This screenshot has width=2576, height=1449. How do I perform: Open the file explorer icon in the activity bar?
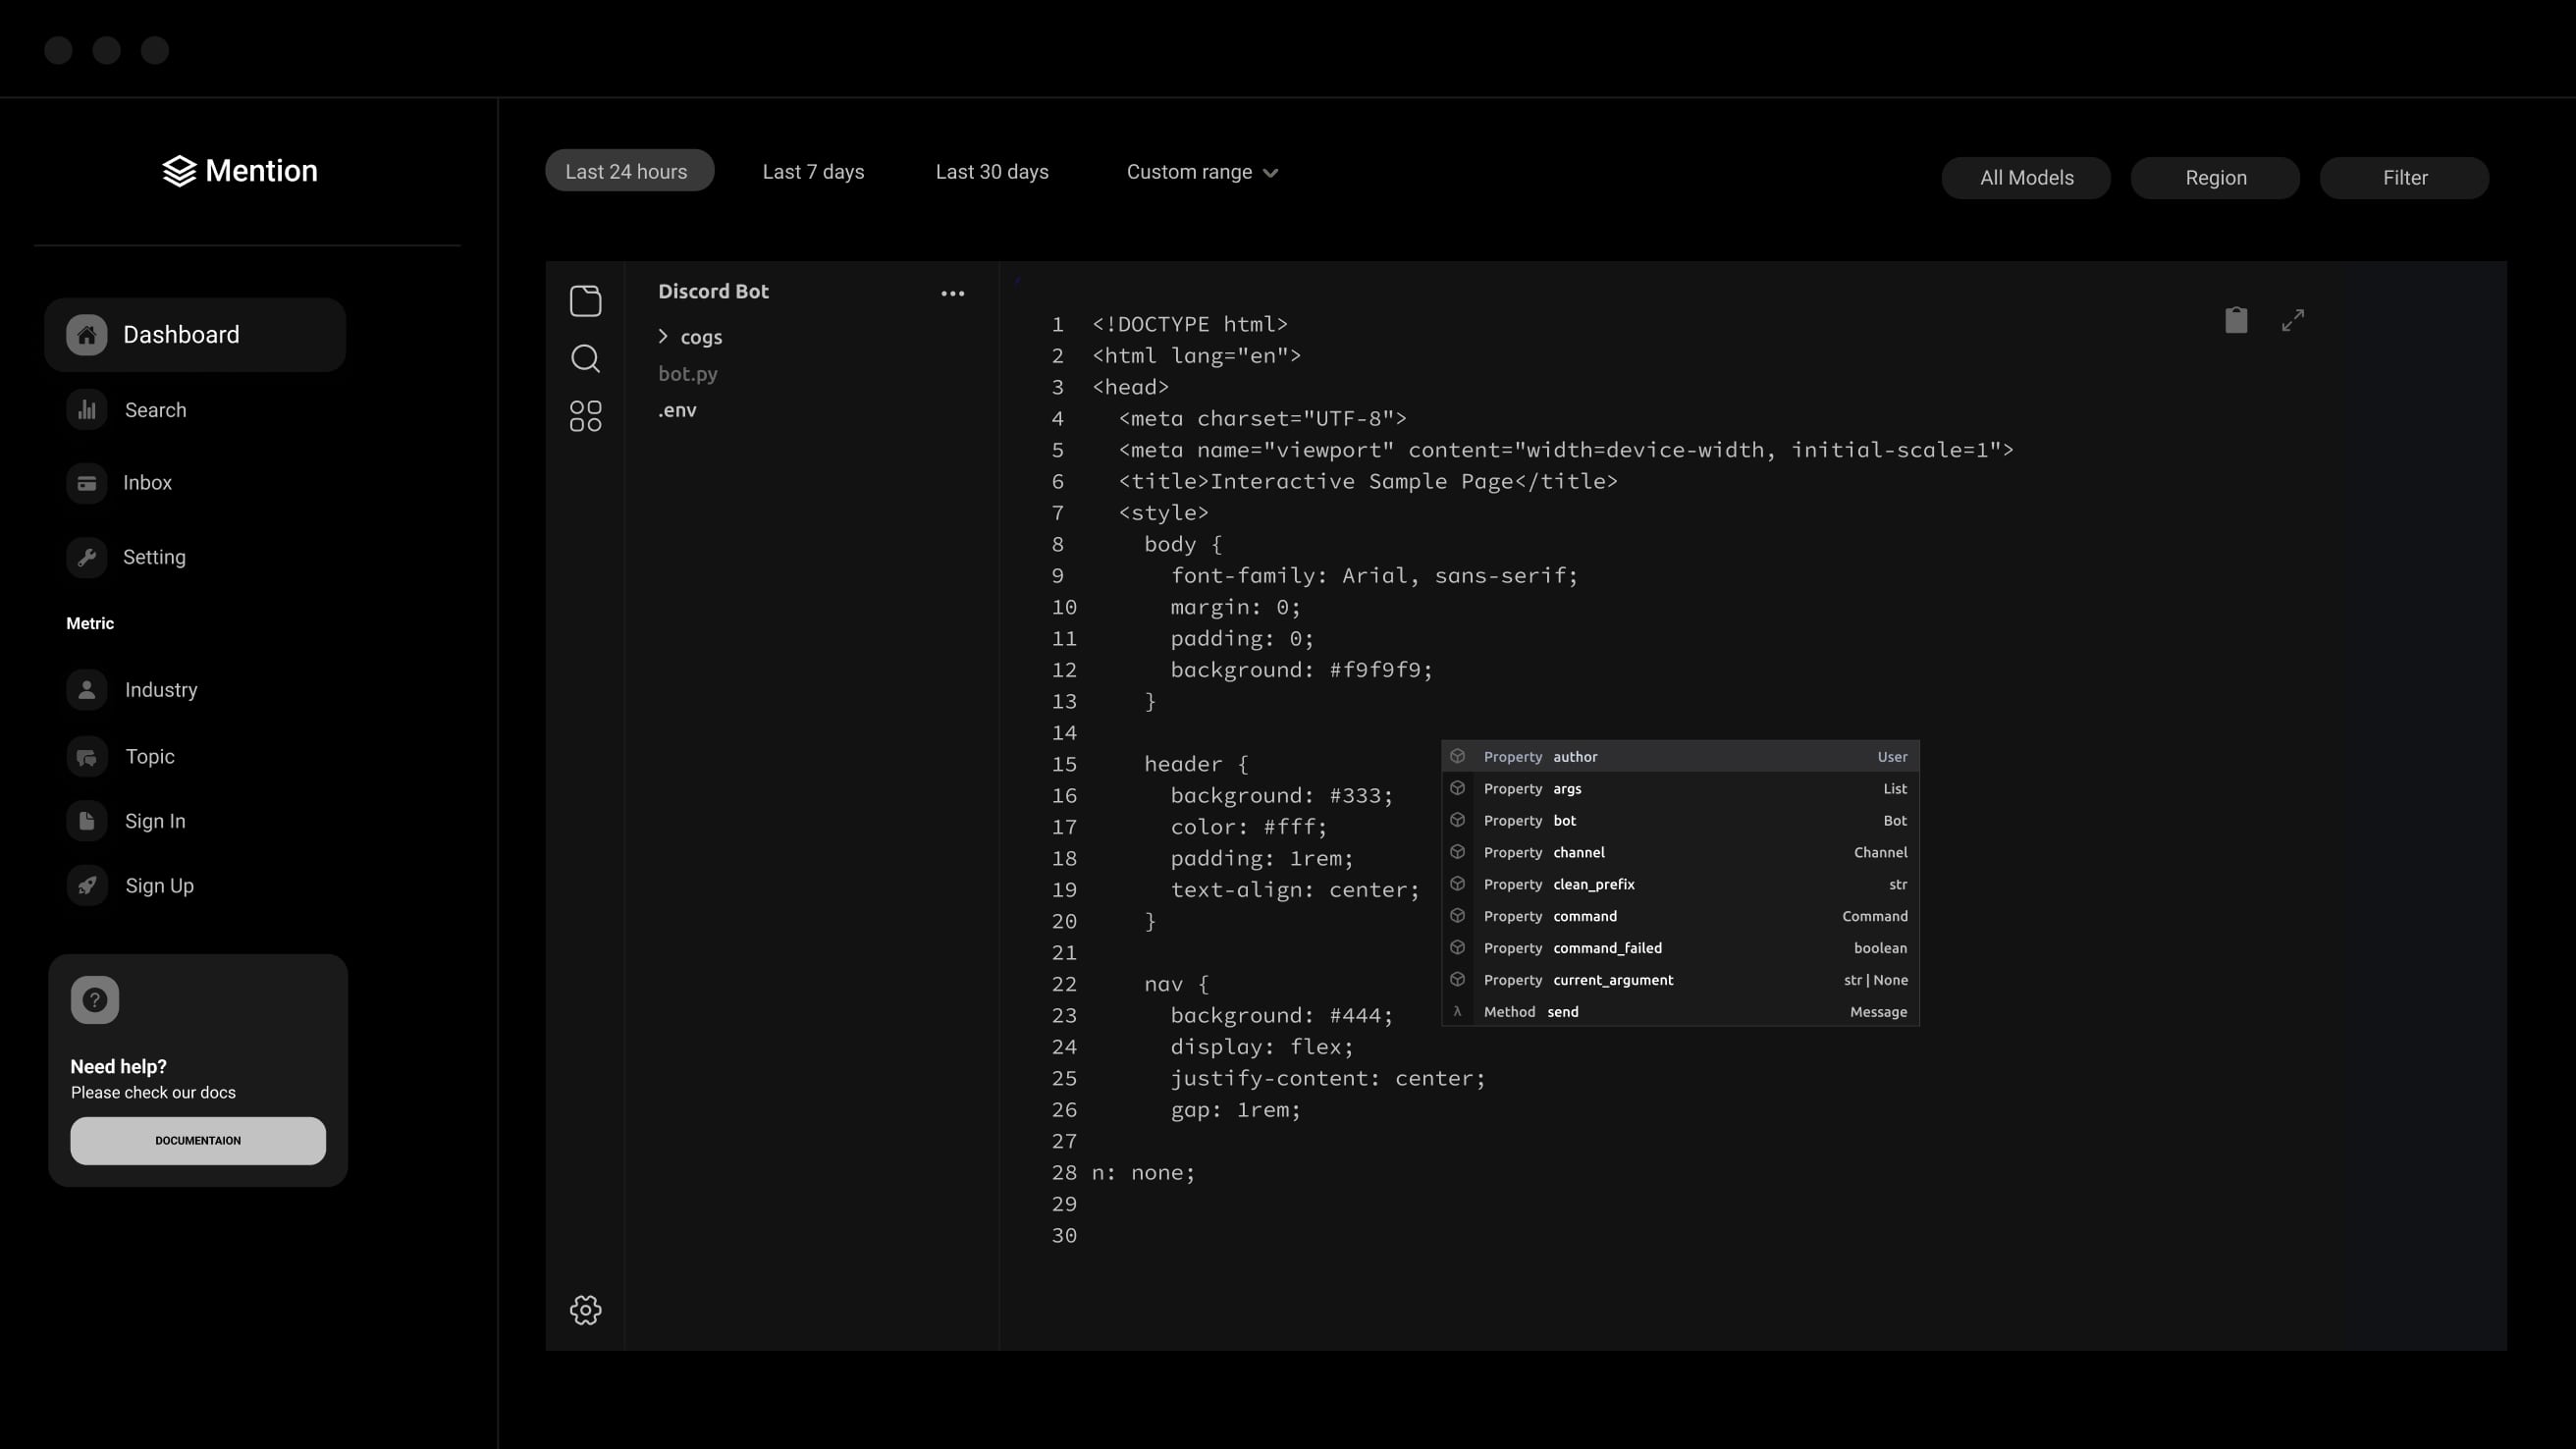tap(585, 300)
